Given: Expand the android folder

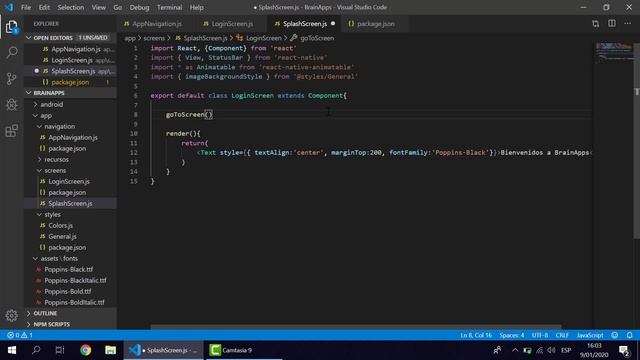Looking at the screenshot, I should (51, 104).
